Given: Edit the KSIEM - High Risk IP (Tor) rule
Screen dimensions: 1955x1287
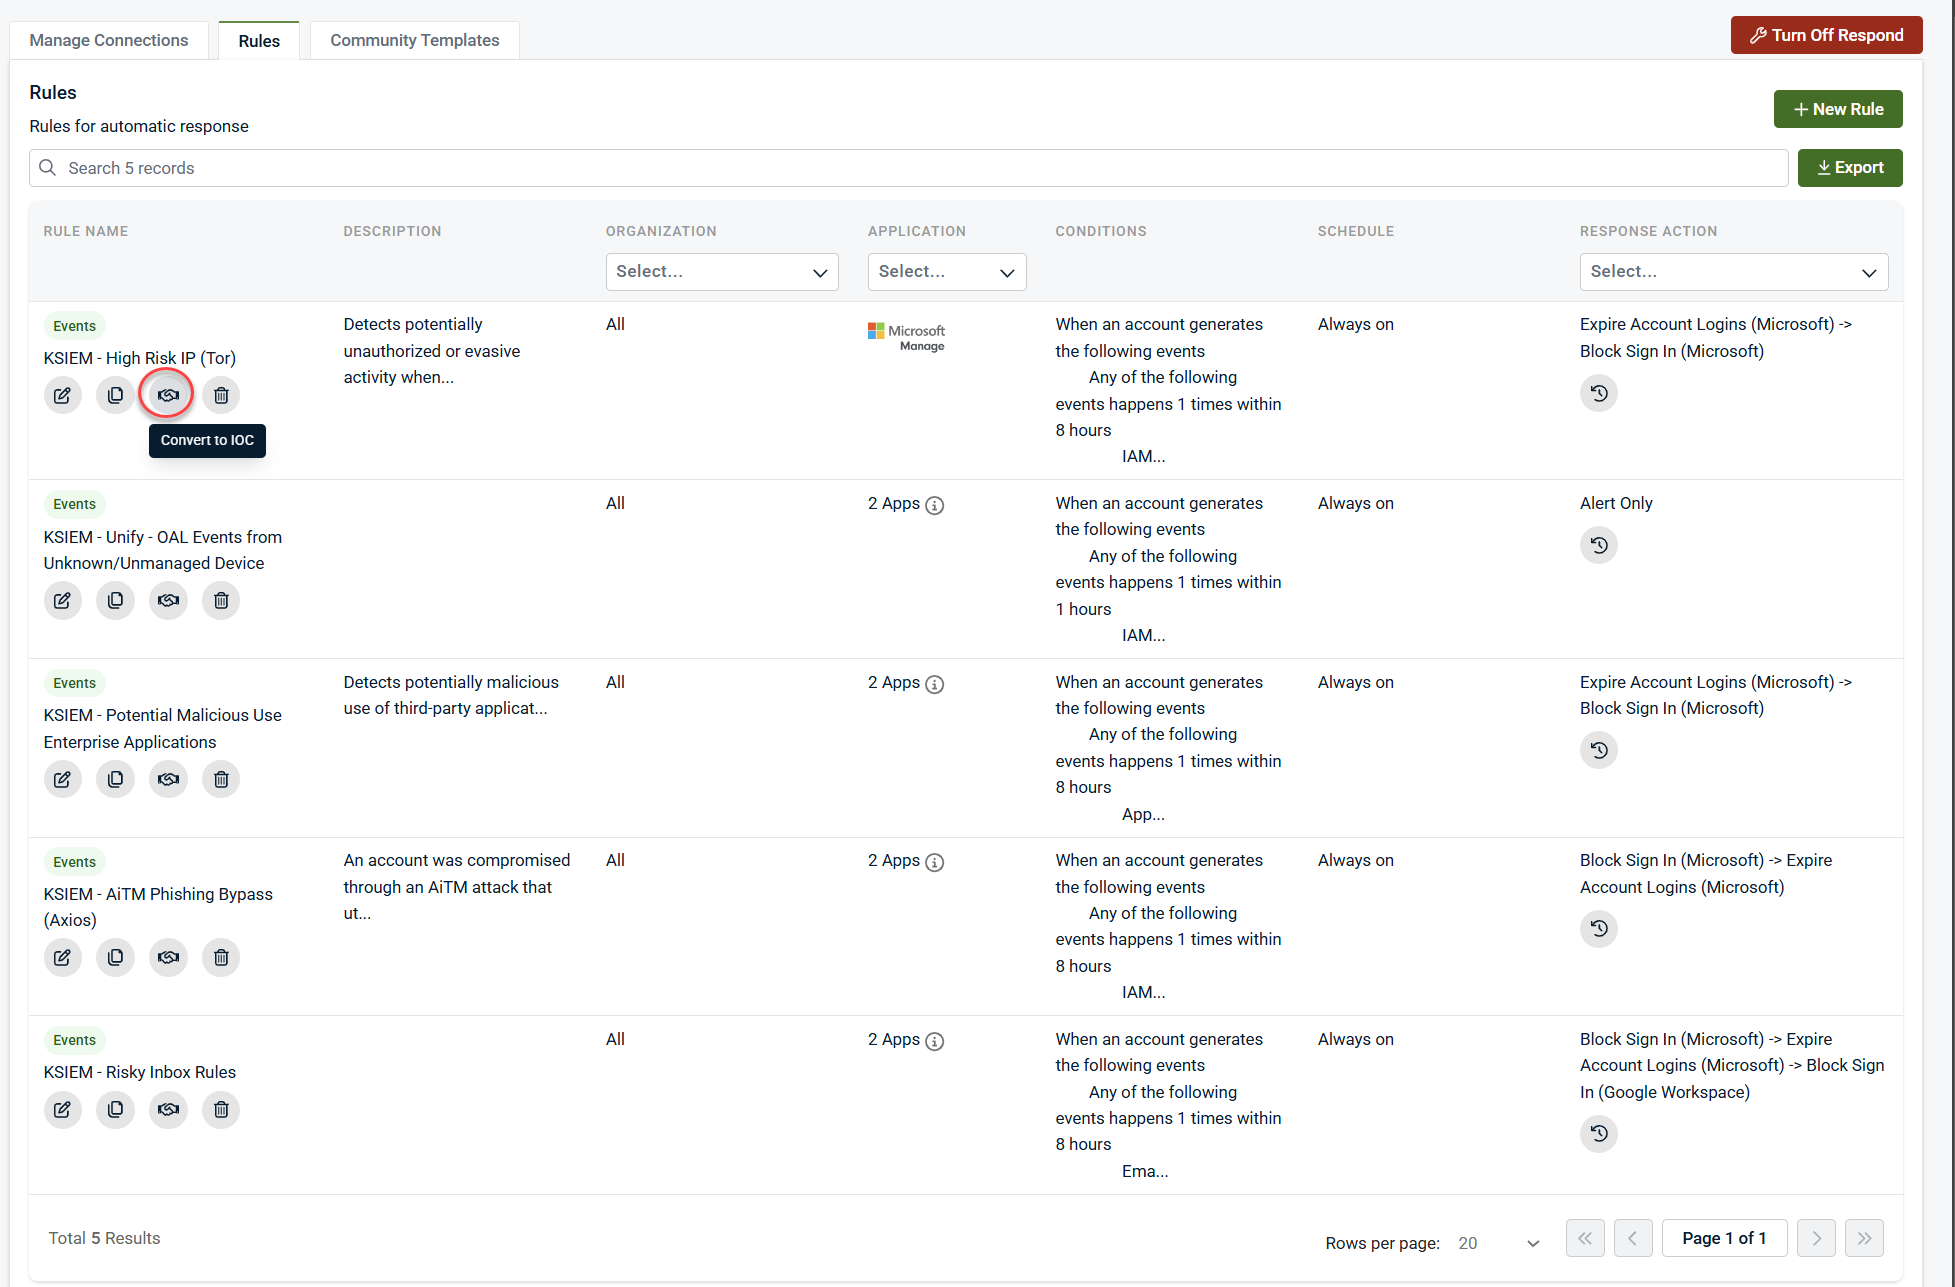Looking at the screenshot, I should coord(62,395).
